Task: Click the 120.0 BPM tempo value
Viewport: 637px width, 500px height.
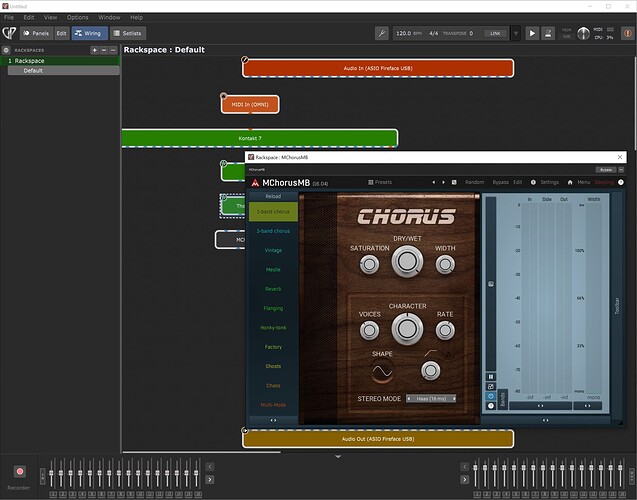Action: [403, 33]
